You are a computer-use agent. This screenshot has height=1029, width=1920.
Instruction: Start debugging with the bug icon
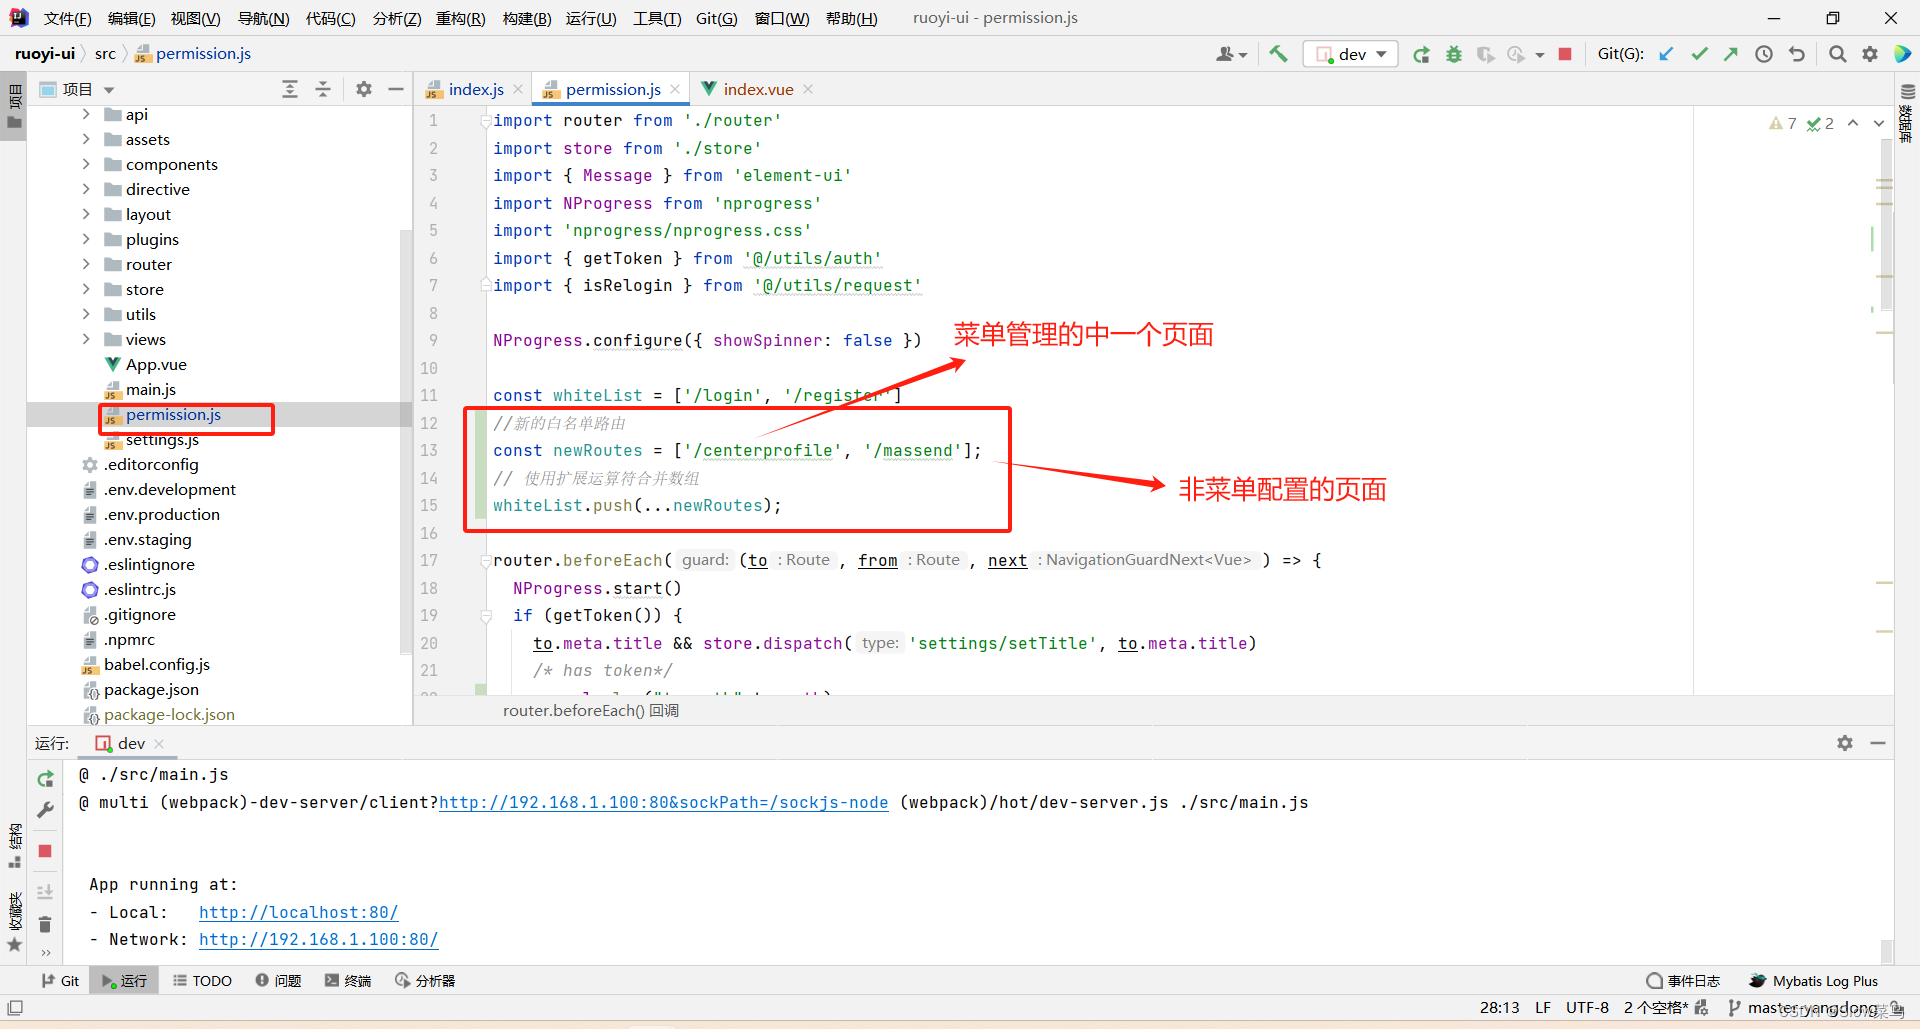point(1454,54)
